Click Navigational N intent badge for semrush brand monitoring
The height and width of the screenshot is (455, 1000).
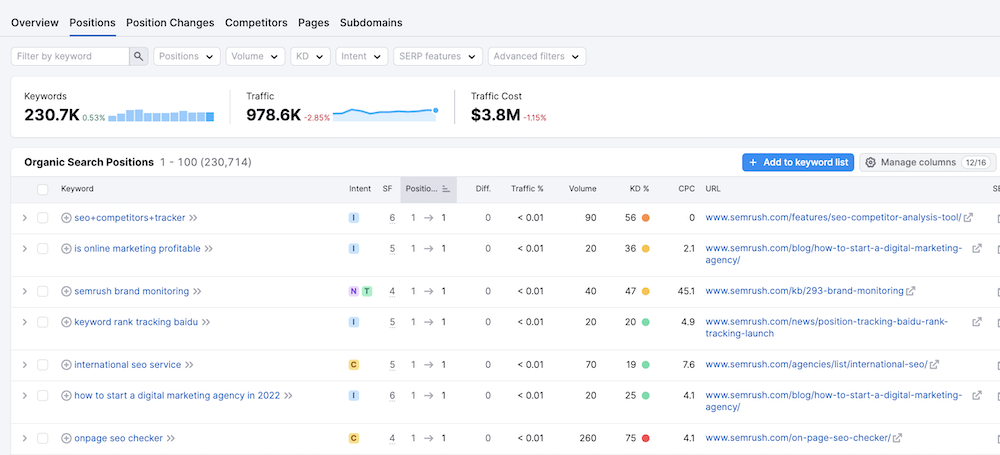coord(354,291)
